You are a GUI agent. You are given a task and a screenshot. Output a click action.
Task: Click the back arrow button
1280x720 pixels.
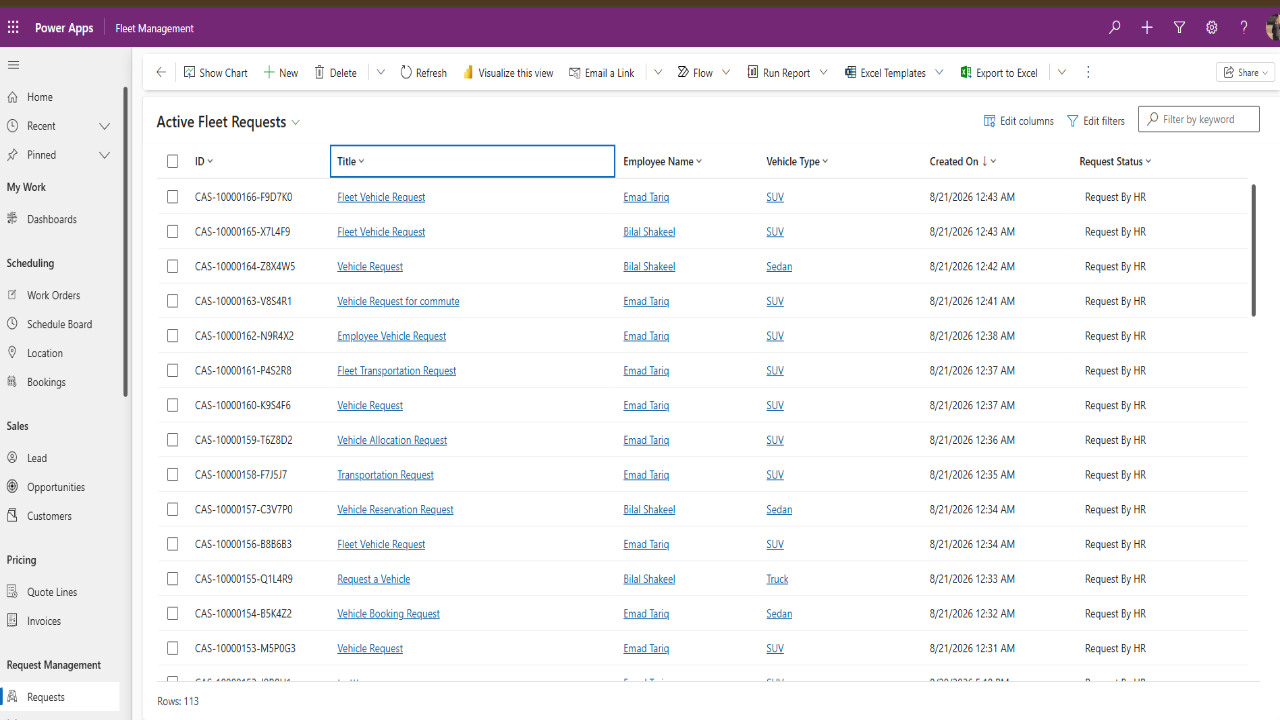[x=161, y=72]
